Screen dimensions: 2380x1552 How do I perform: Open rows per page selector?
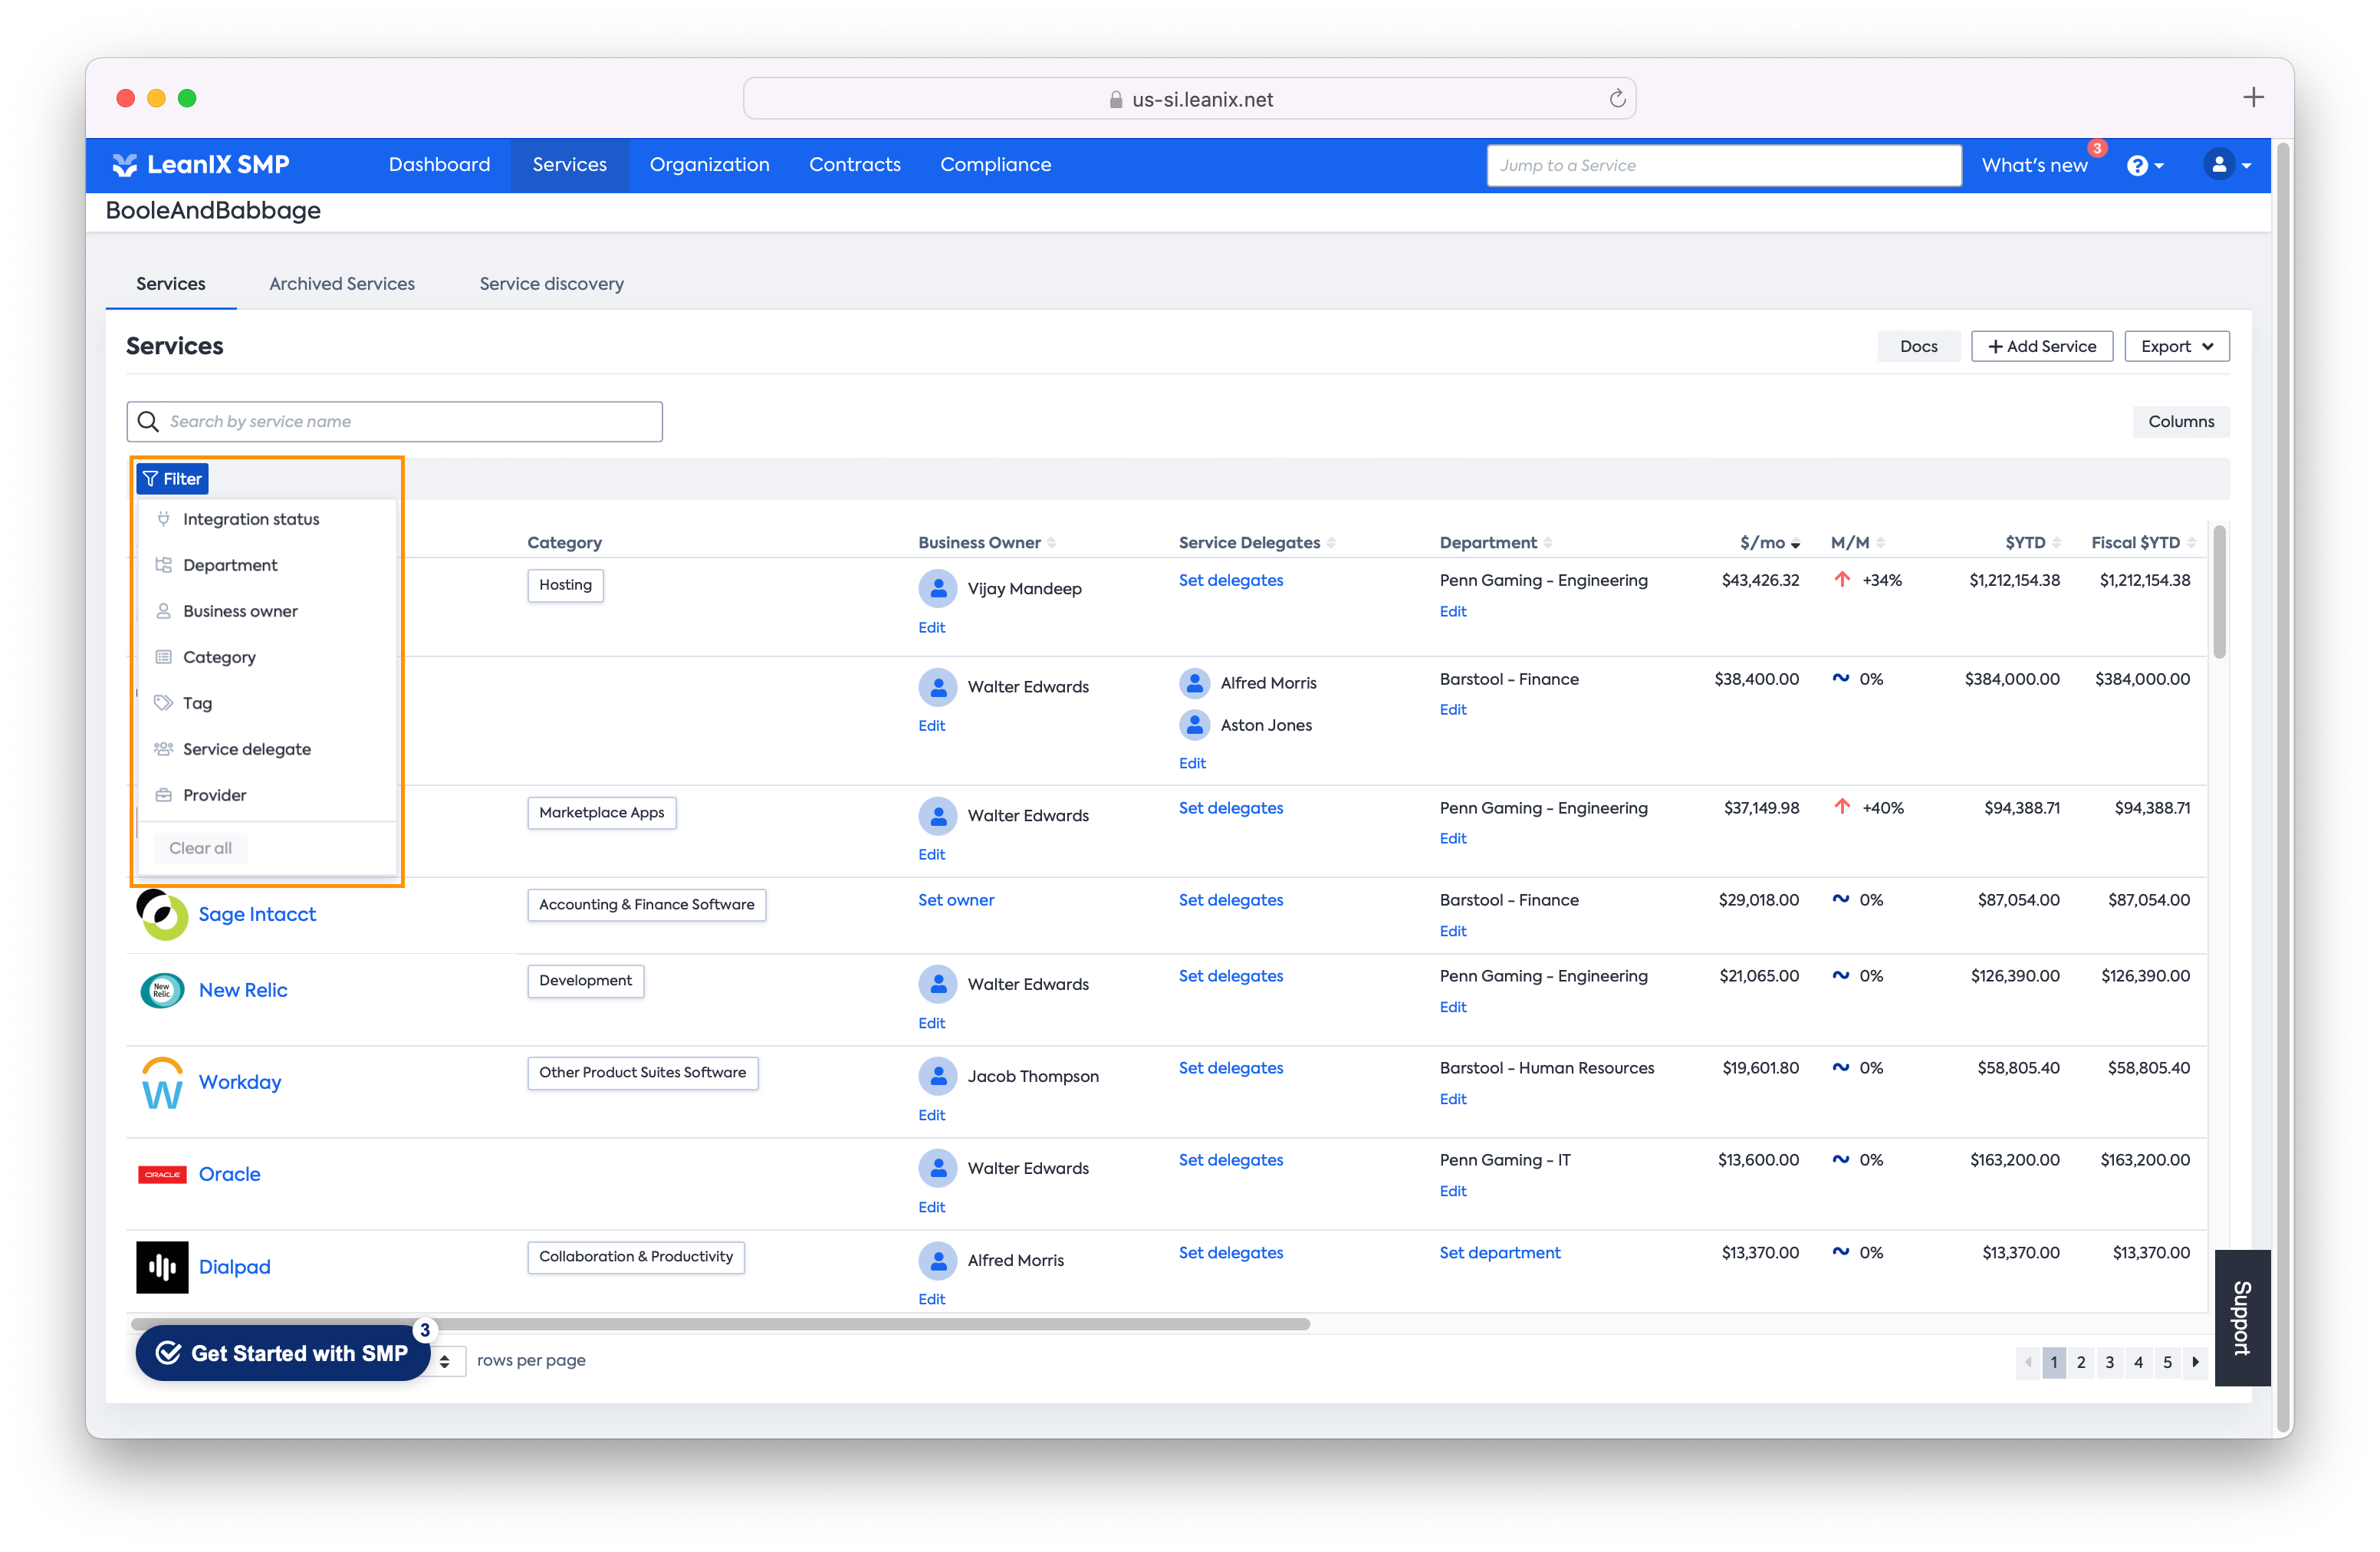point(446,1362)
